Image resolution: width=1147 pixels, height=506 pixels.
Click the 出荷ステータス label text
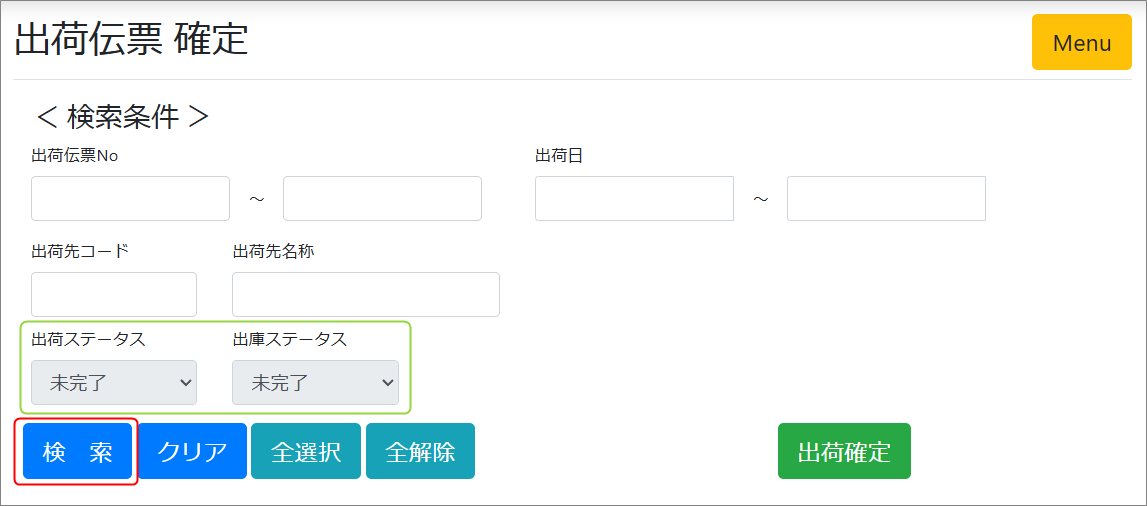89,339
